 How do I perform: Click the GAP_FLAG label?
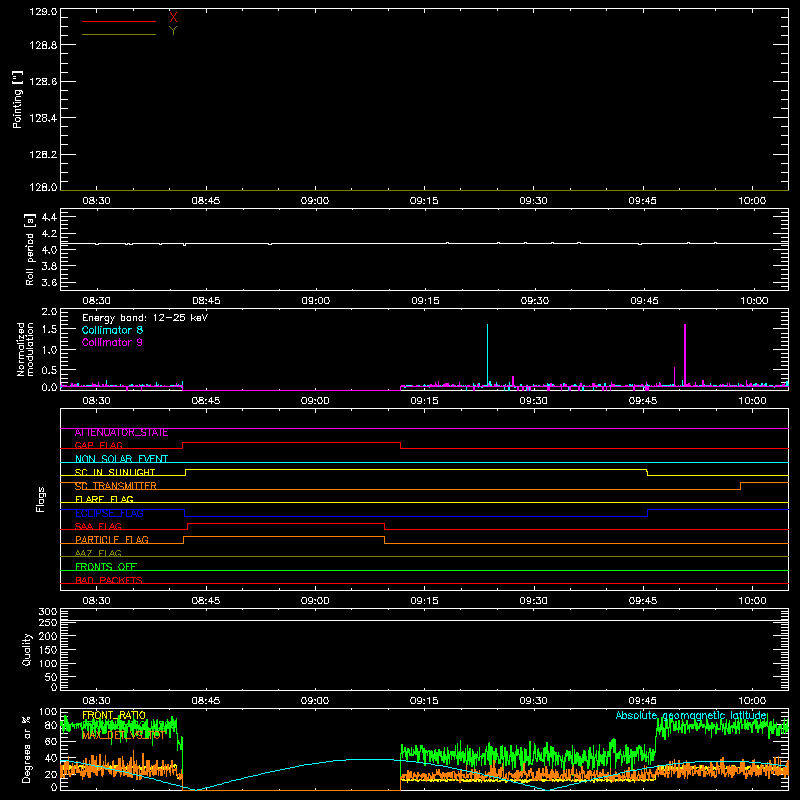[98, 446]
